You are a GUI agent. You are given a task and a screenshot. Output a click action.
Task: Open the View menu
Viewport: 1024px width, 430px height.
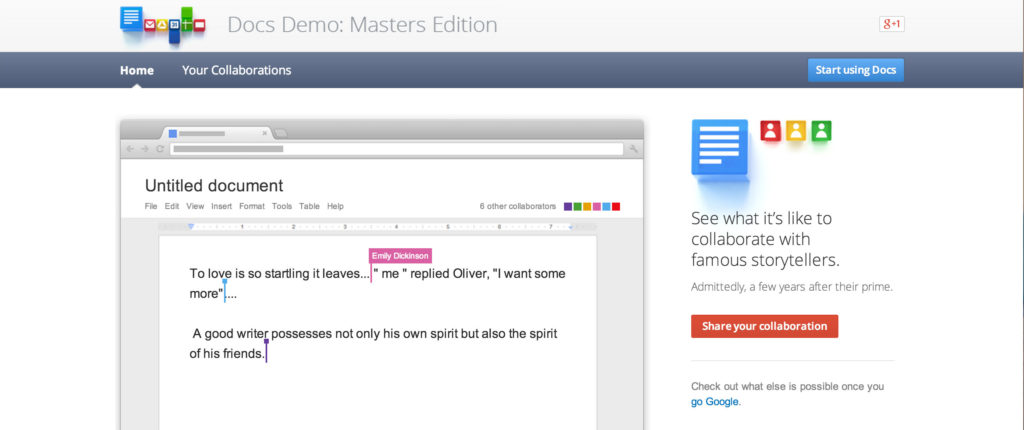tap(195, 206)
